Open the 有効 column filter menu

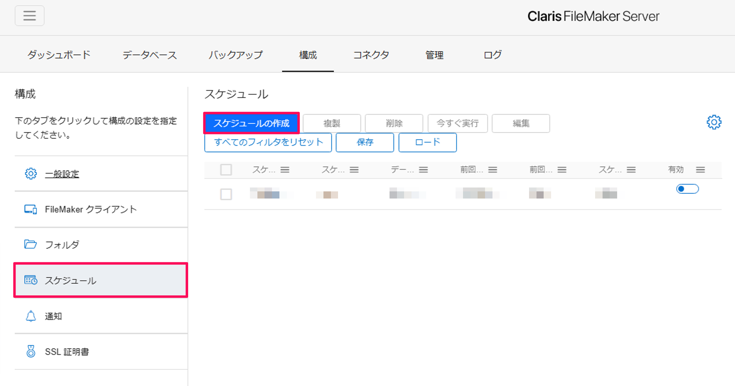click(700, 170)
